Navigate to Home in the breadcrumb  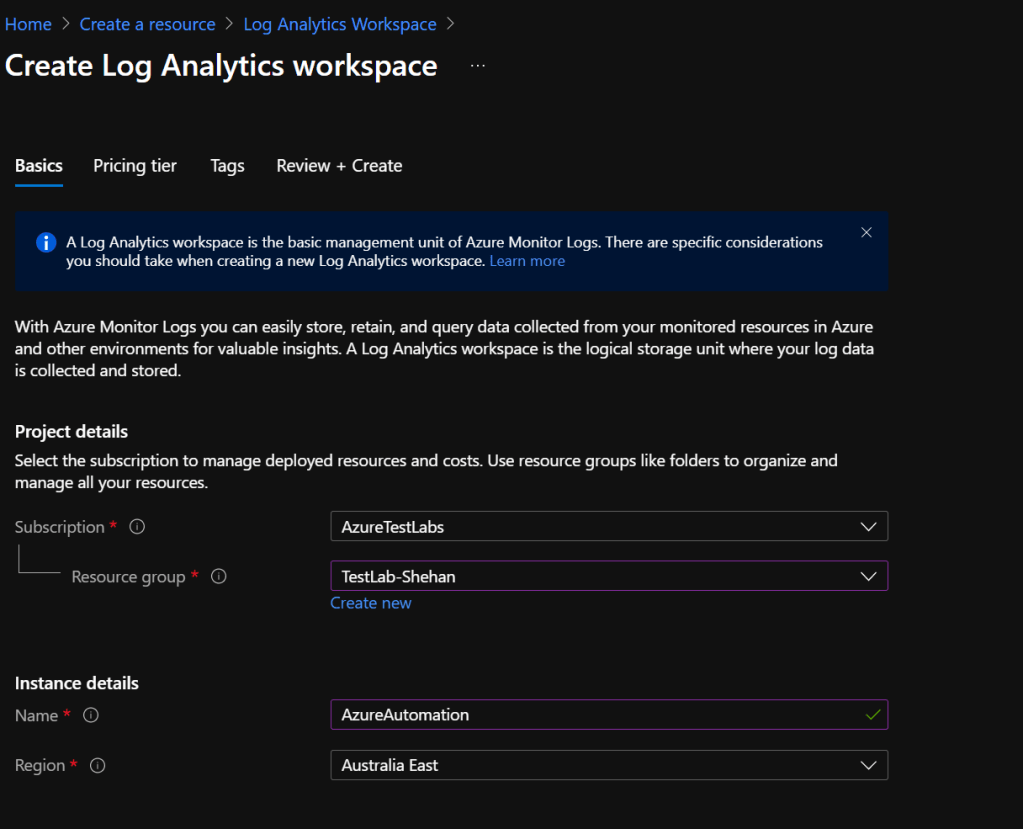click(28, 24)
